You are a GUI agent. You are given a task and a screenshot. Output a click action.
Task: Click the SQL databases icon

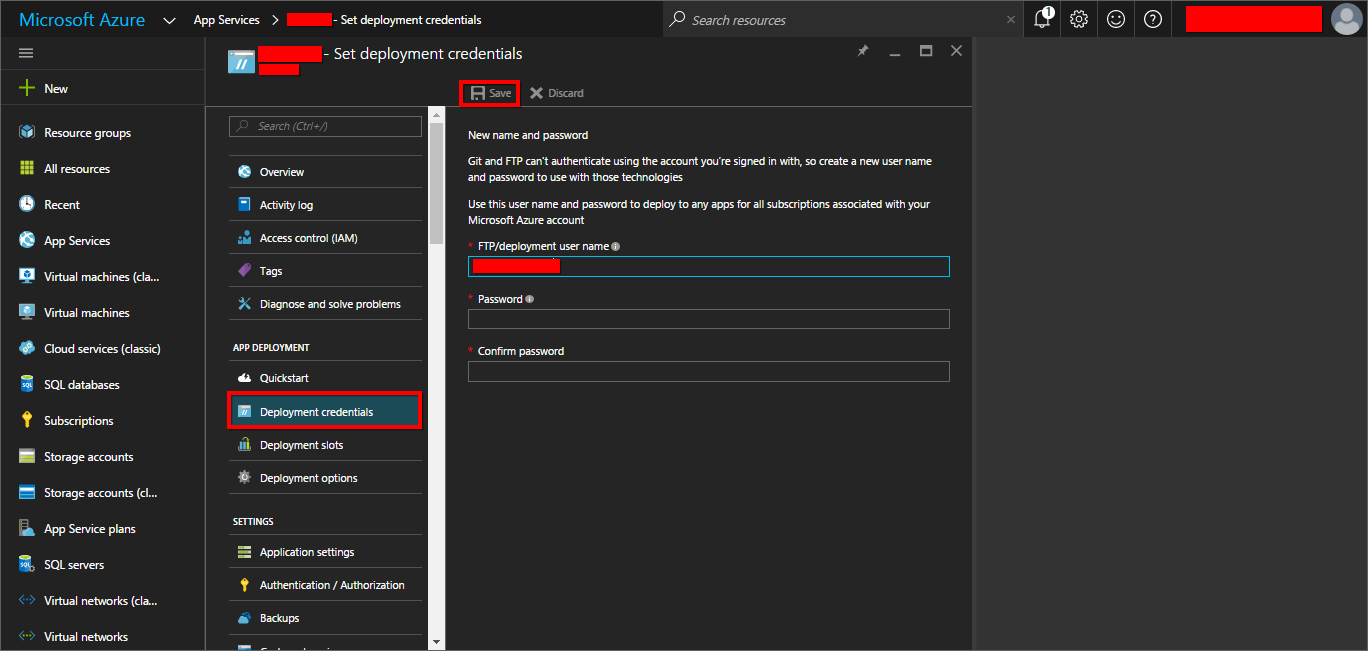(27, 384)
